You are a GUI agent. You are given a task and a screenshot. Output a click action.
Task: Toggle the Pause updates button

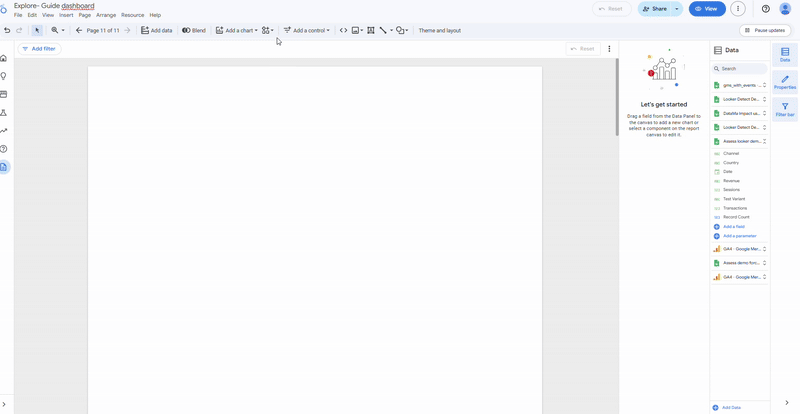tap(766, 31)
